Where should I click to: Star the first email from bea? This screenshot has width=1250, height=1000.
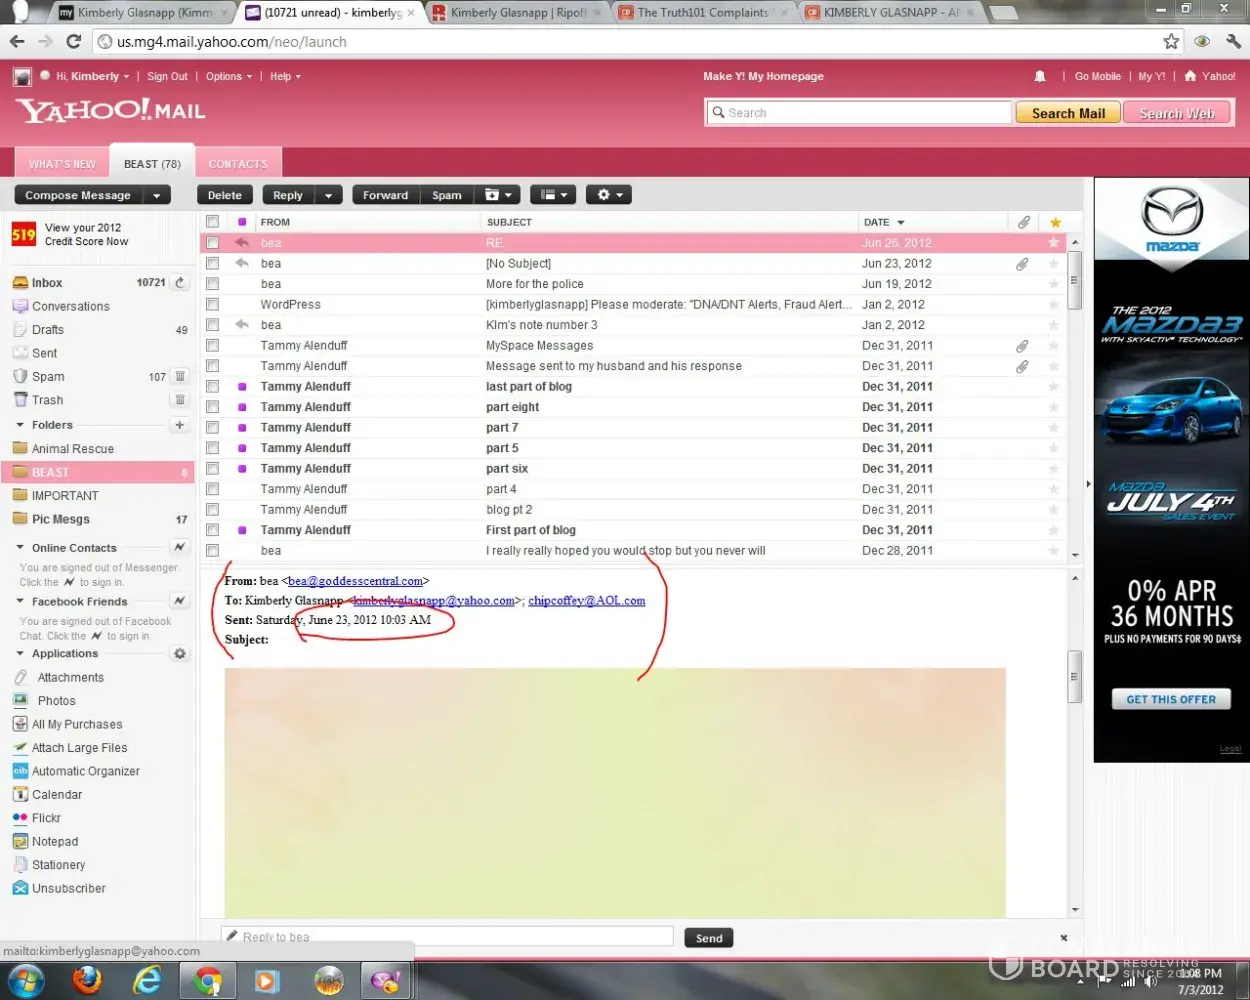(x=1053, y=243)
